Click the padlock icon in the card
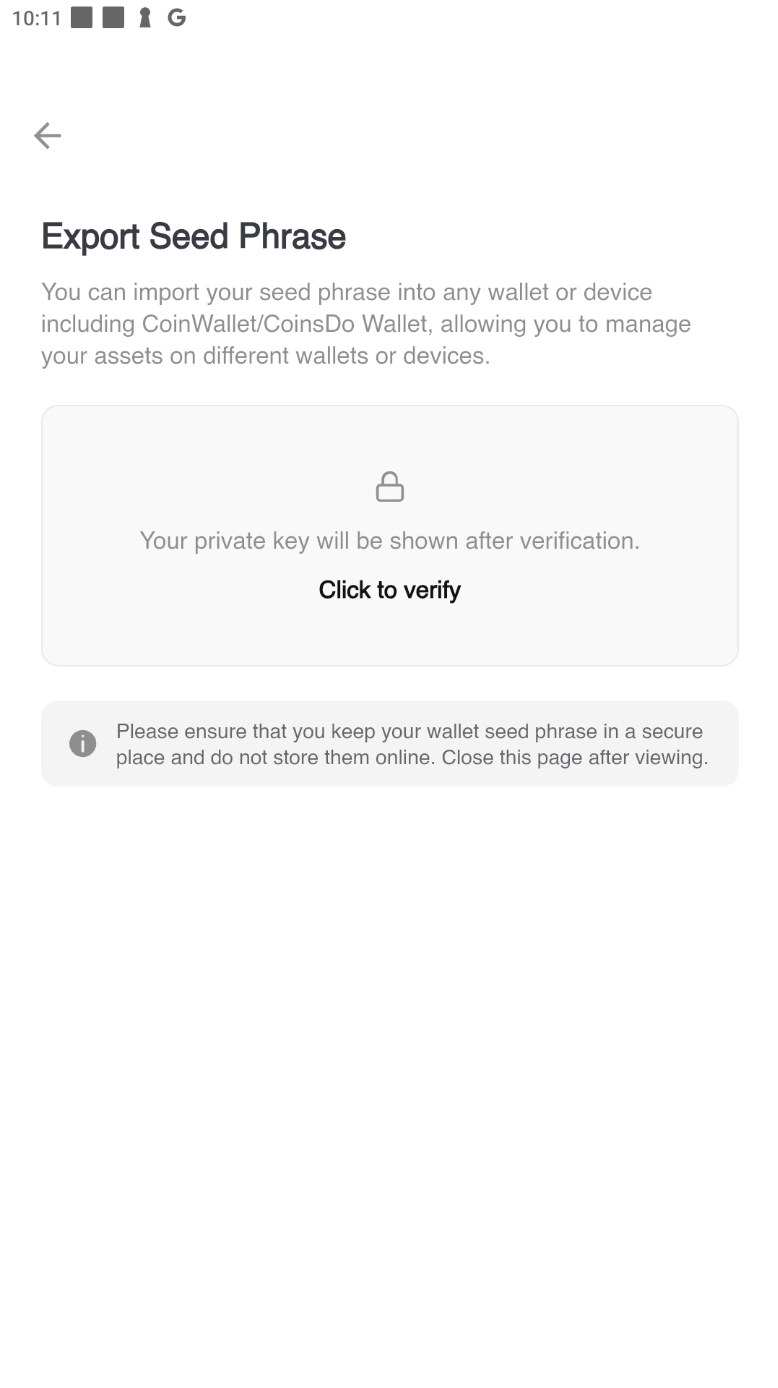778x1388 pixels. (389, 487)
